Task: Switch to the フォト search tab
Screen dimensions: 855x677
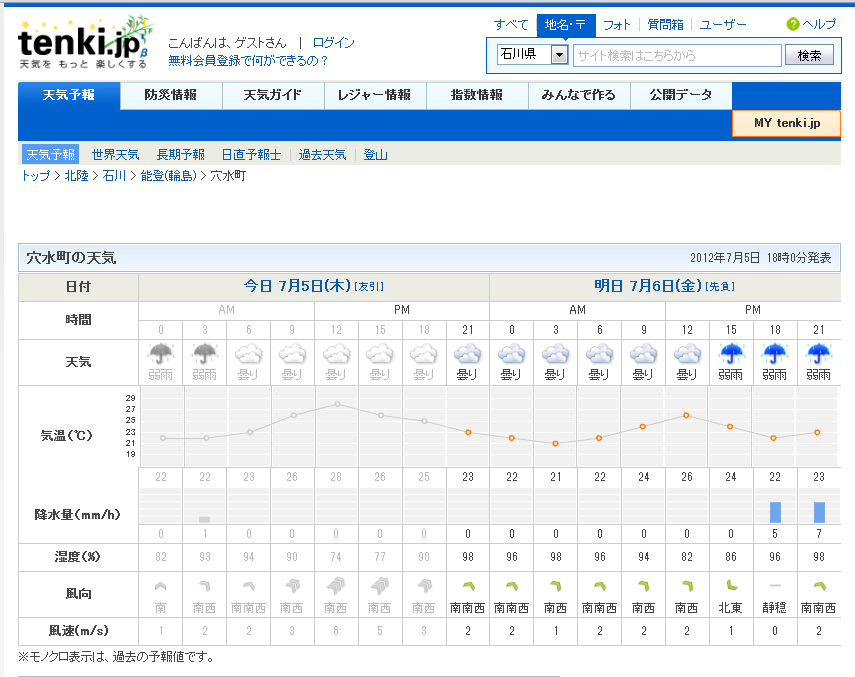Action: point(617,25)
